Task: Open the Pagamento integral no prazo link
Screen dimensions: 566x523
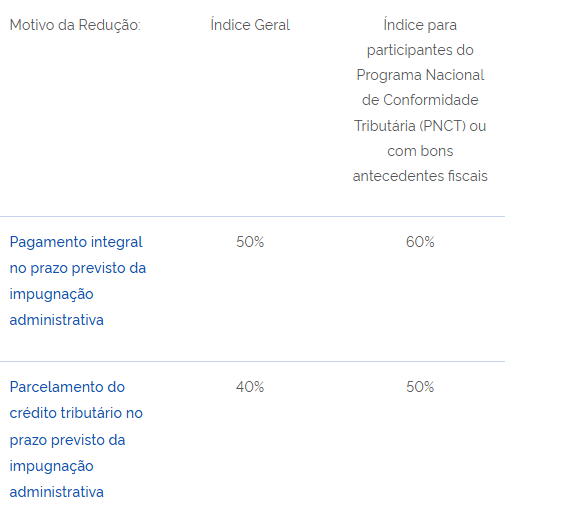Action: [78, 281]
